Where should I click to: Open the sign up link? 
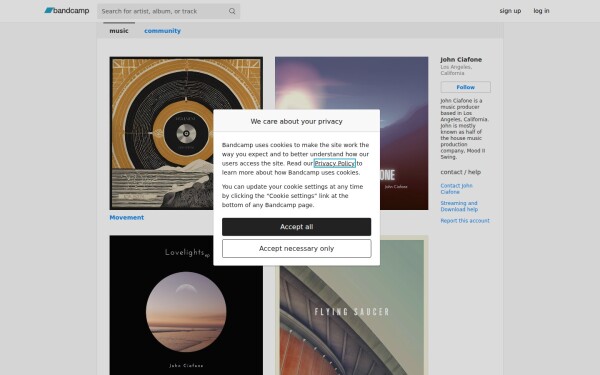coord(510,11)
